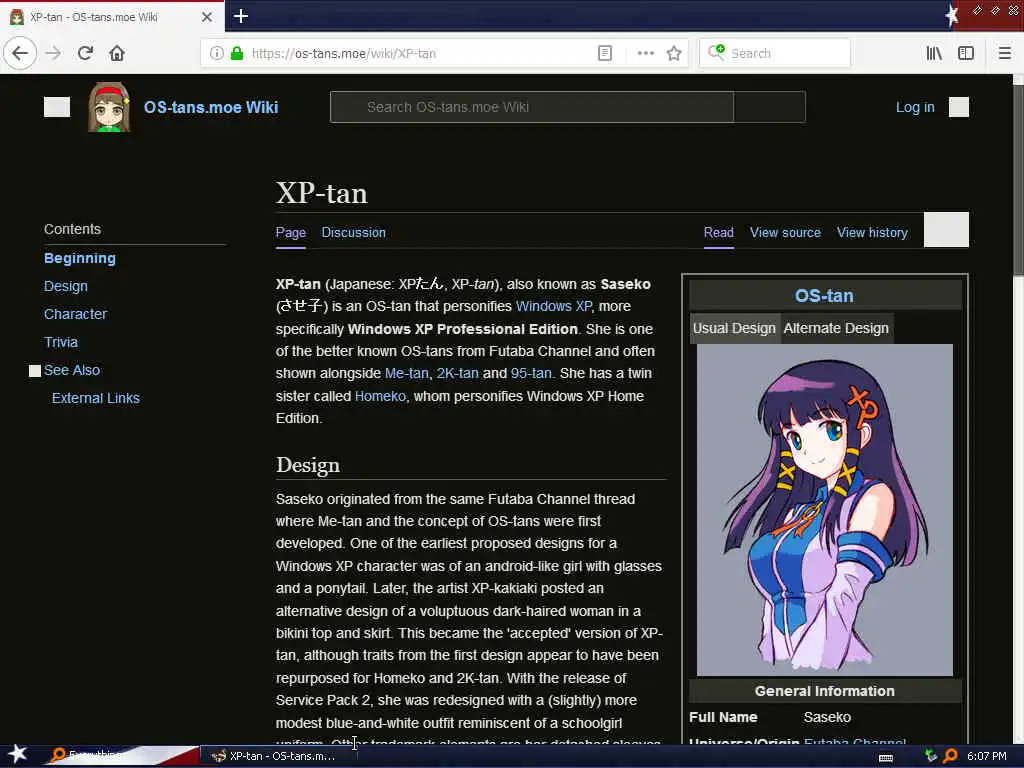Viewport: 1024px width, 768px height.
Task: Click the Log in link
Action: click(915, 107)
